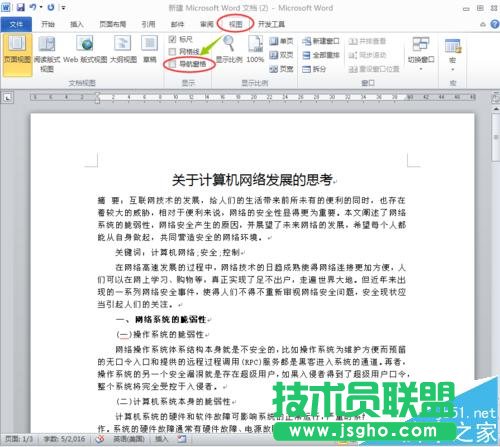Viewport: 500px width, 447px height.
Task: Click the subheading (一)操作系统的脆弱性
Action: coord(161,334)
